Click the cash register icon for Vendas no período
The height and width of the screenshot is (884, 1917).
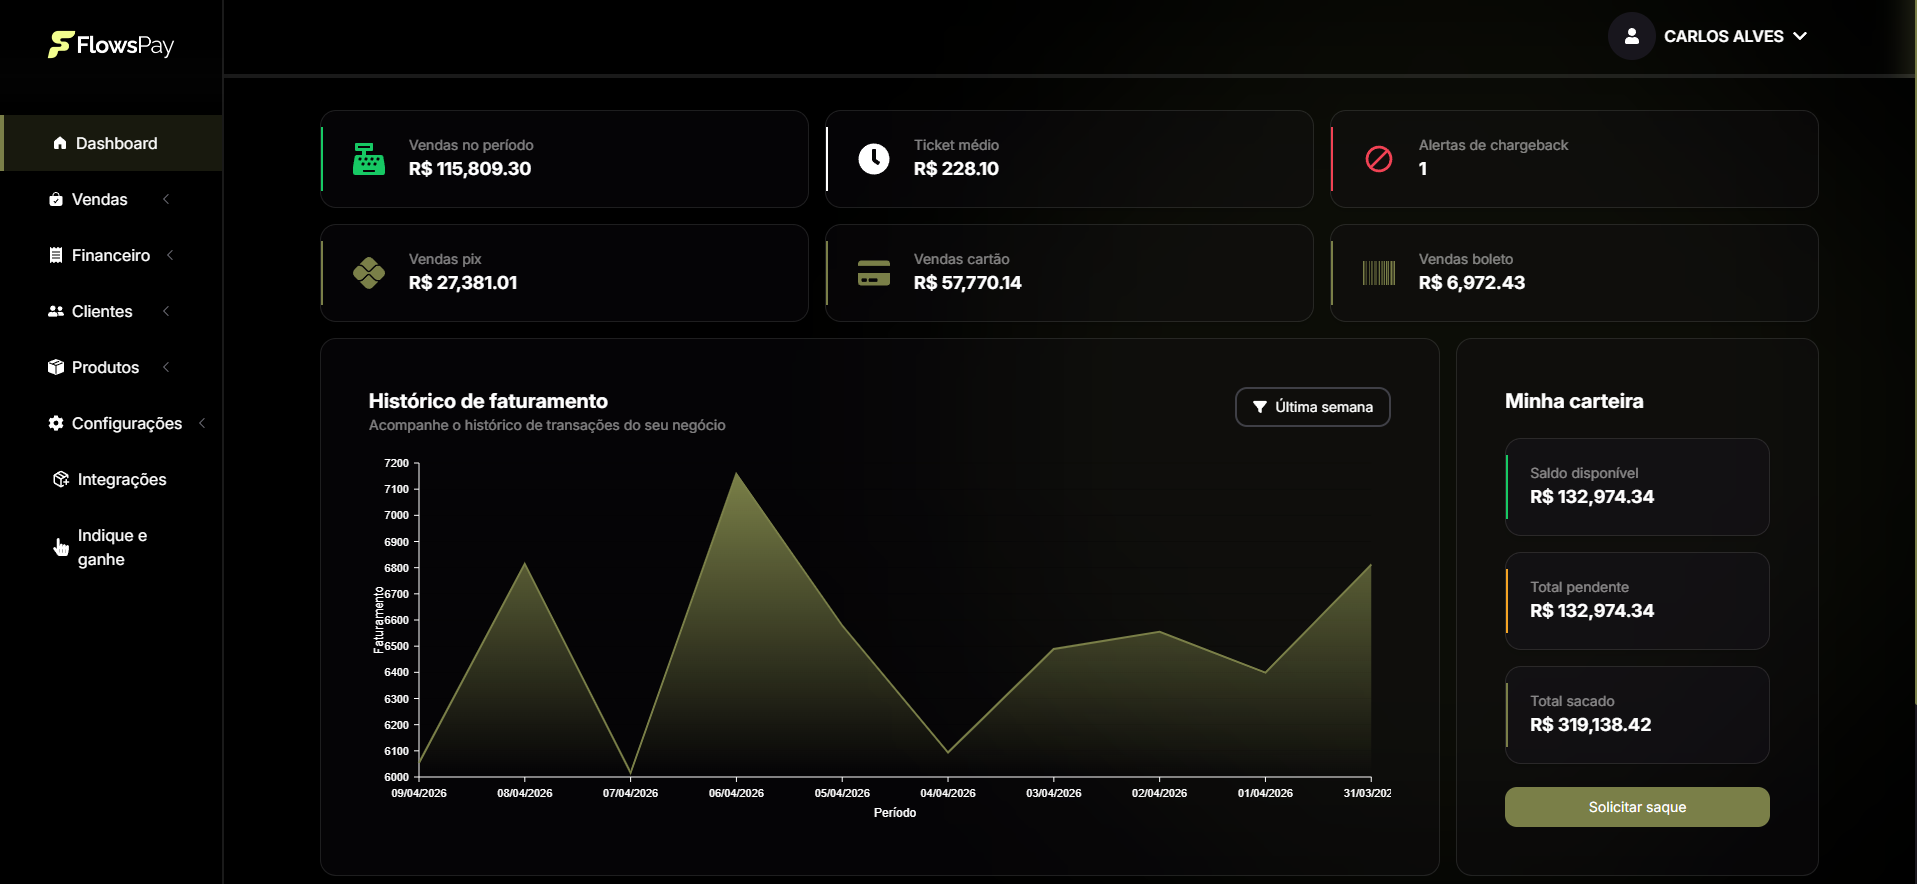pos(369,159)
